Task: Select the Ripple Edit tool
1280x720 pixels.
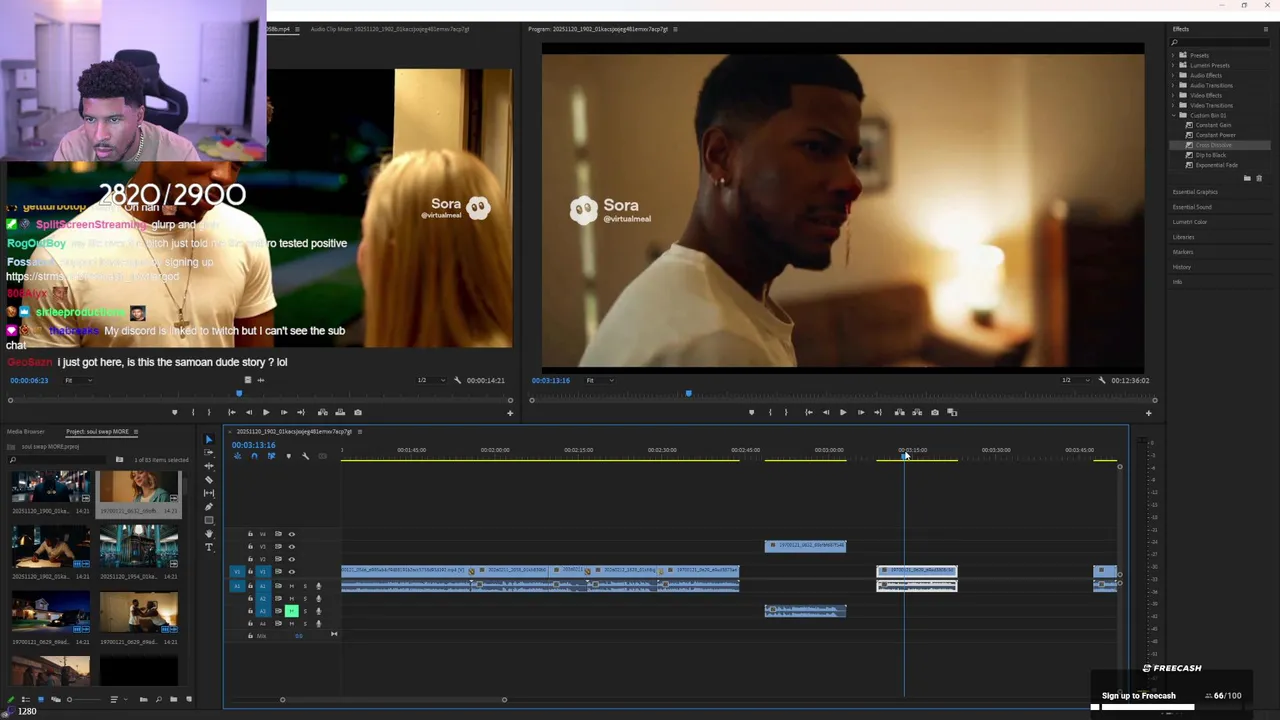Action: [209, 466]
